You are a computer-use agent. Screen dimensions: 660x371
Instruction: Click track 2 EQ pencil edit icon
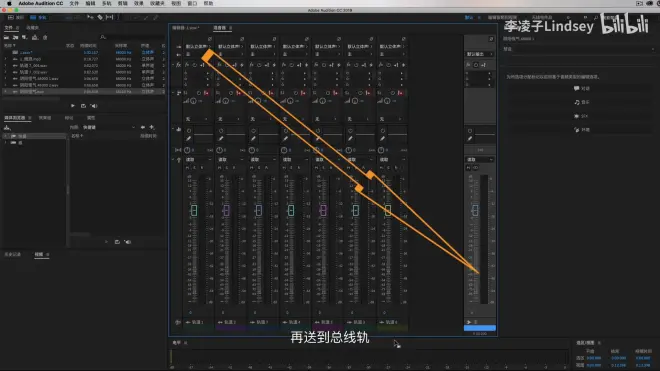pyautogui.click(x=221, y=139)
